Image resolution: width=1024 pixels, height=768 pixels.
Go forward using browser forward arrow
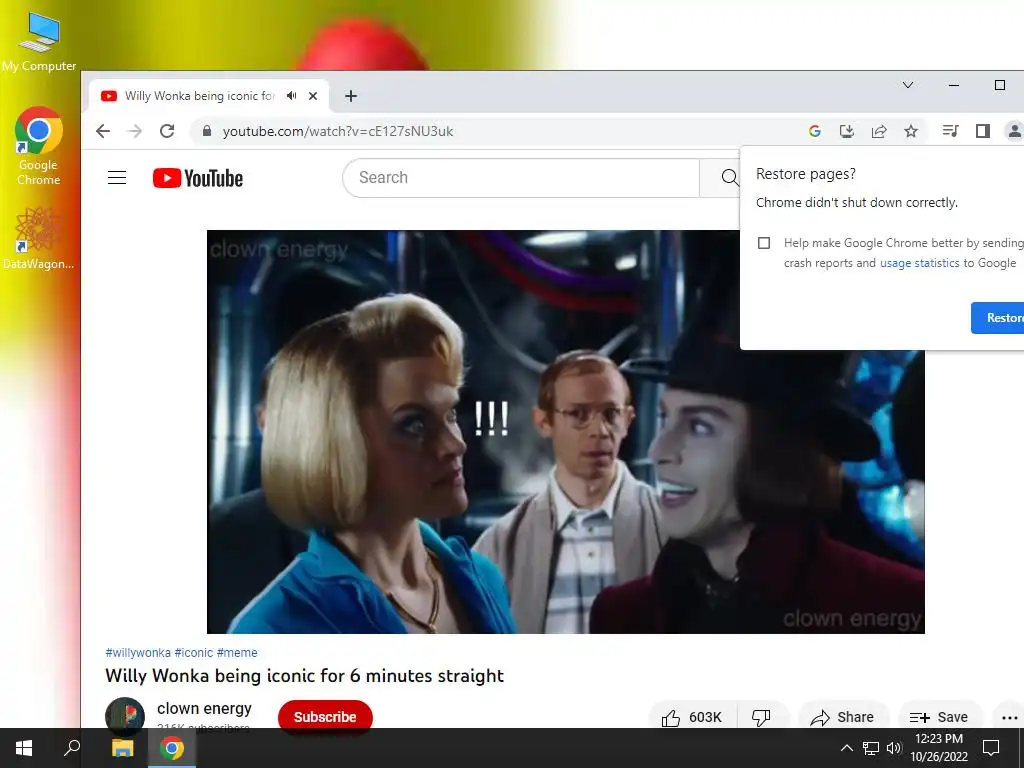tap(135, 131)
